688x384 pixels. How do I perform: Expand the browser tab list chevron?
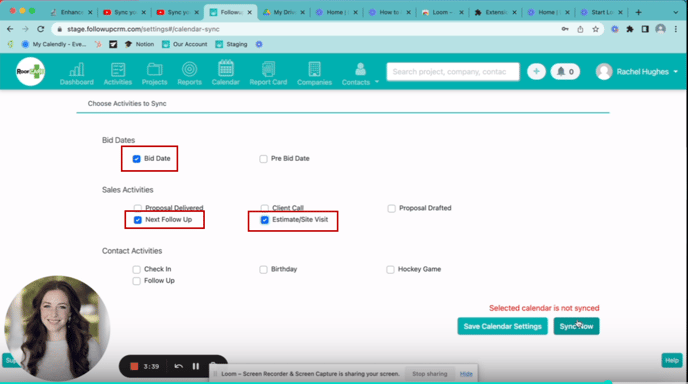(676, 13)
